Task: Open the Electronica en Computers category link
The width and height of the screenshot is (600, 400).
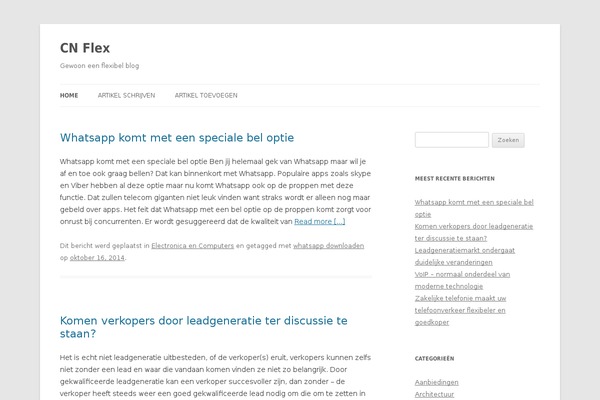Action: (192, 246)
